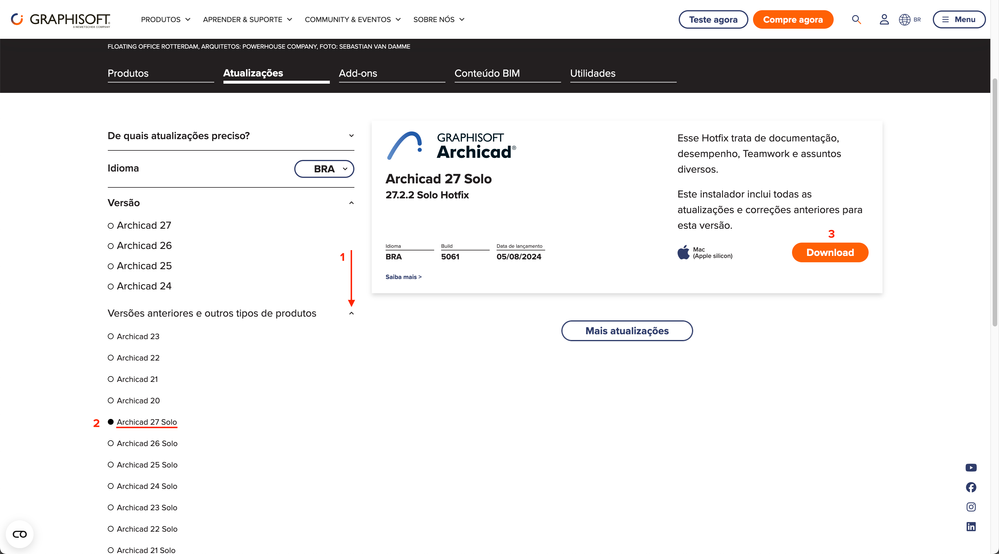The width and height of the screenshot is (999, 554).
Task: Open the YouTube social link
Action: pyautogui.click(x=971, y=467)
